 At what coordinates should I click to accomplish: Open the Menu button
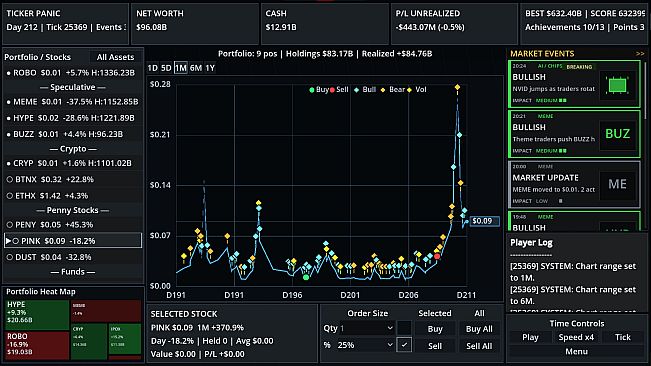click(577, 351)
